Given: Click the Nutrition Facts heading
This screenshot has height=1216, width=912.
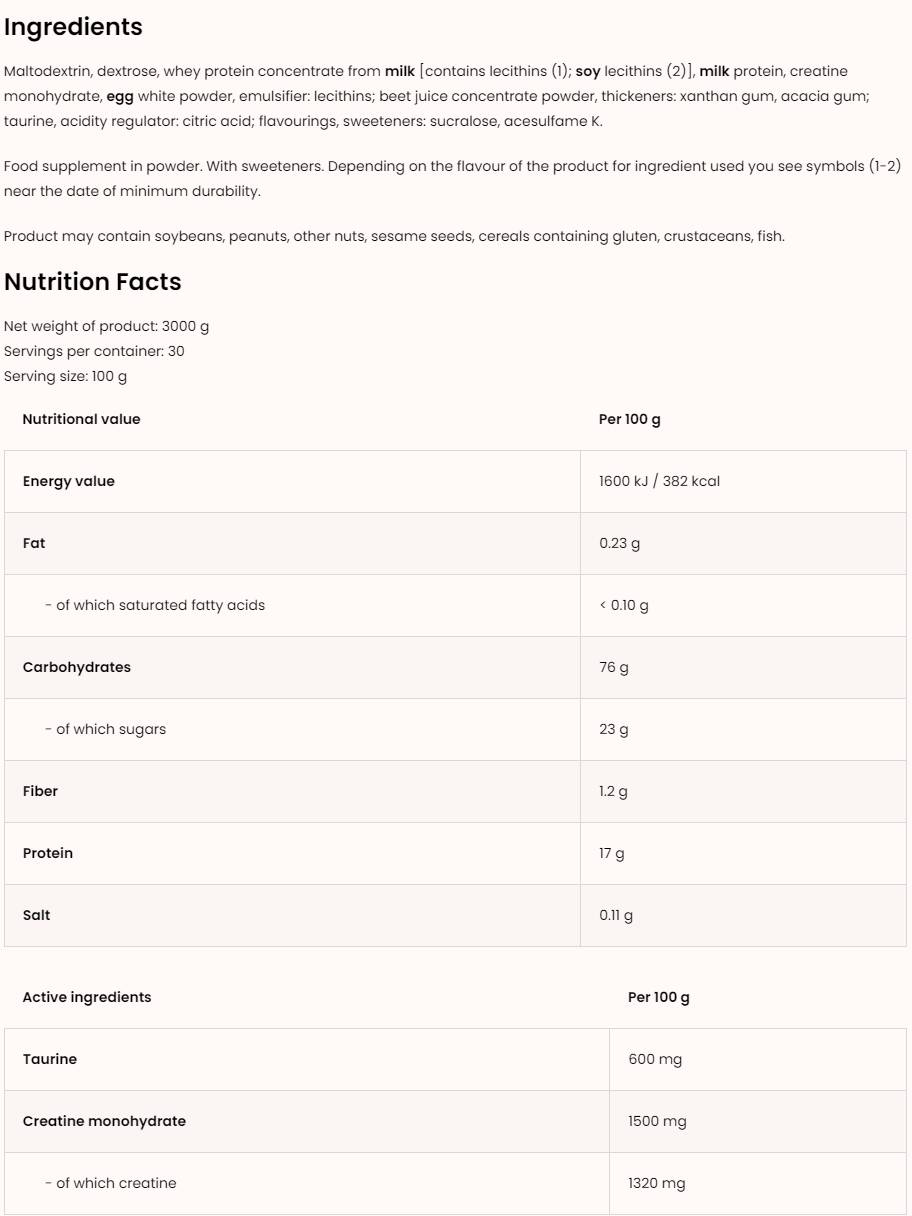Looking at the screenshot, I should point(93,282).
